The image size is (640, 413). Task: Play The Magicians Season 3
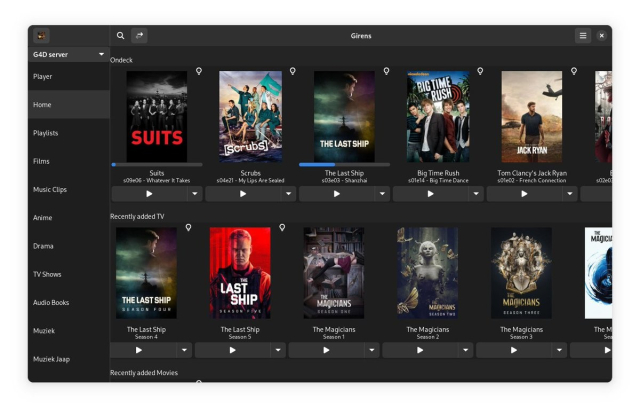coord(514,350)
